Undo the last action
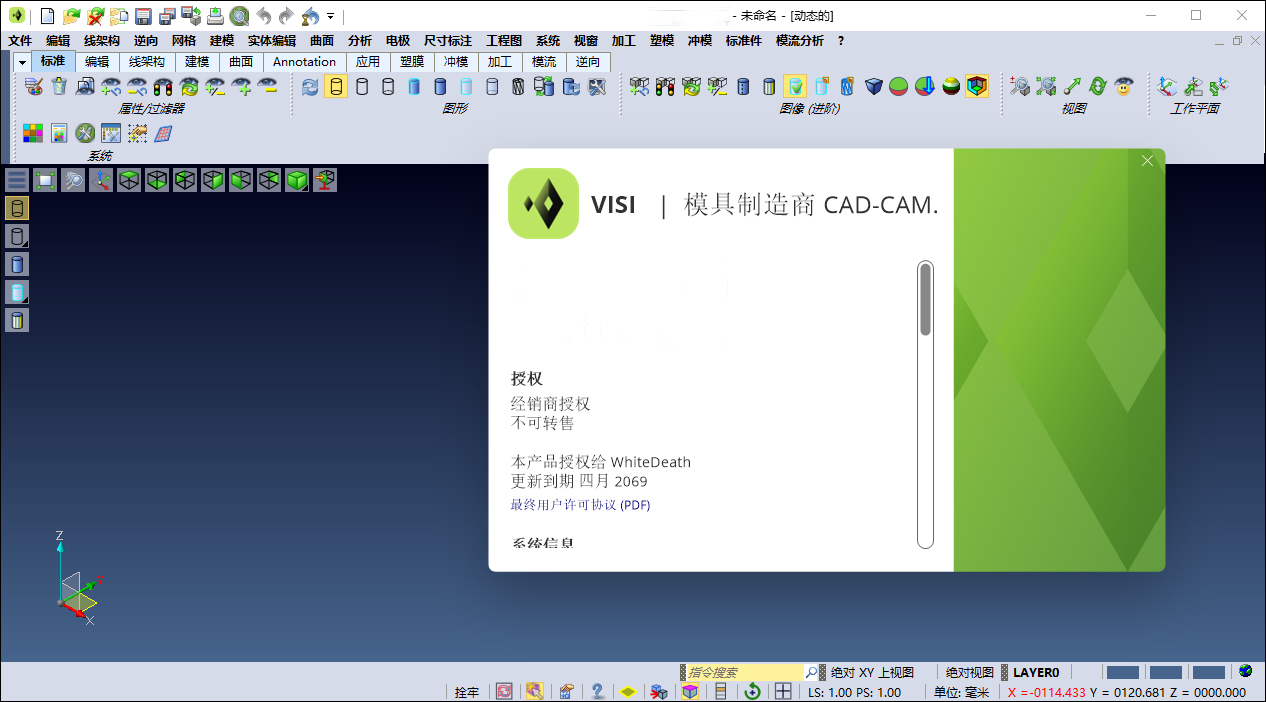This screenshot has height=702, width=1266. click(264, 16)
